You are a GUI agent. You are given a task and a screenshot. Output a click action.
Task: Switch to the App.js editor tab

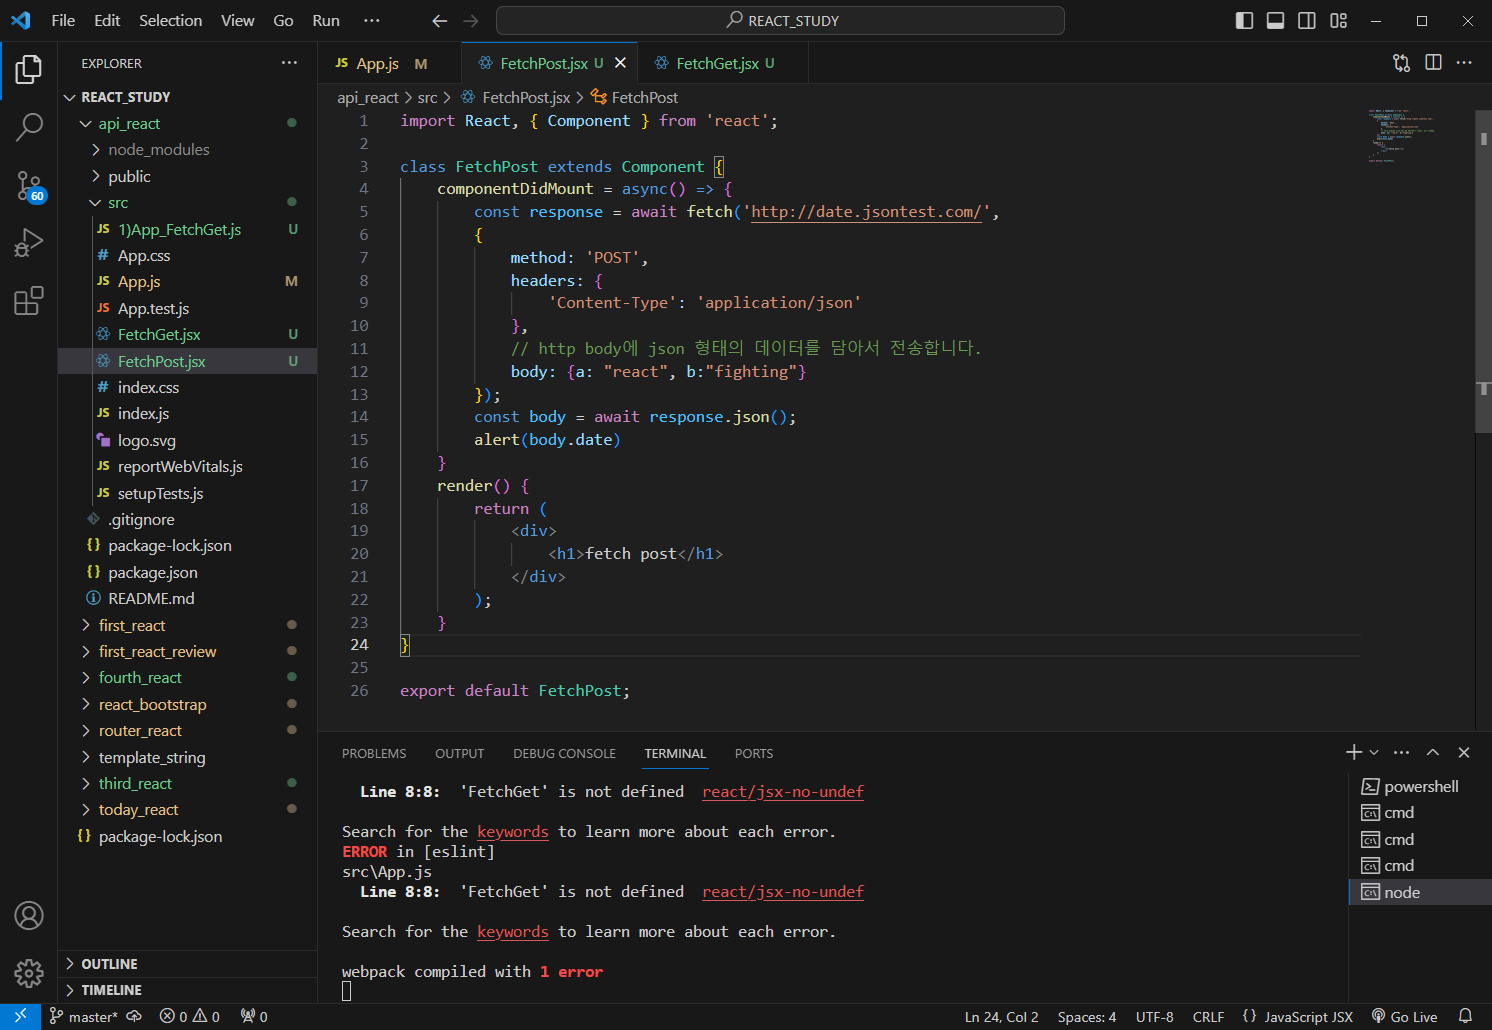click(390, 63)
